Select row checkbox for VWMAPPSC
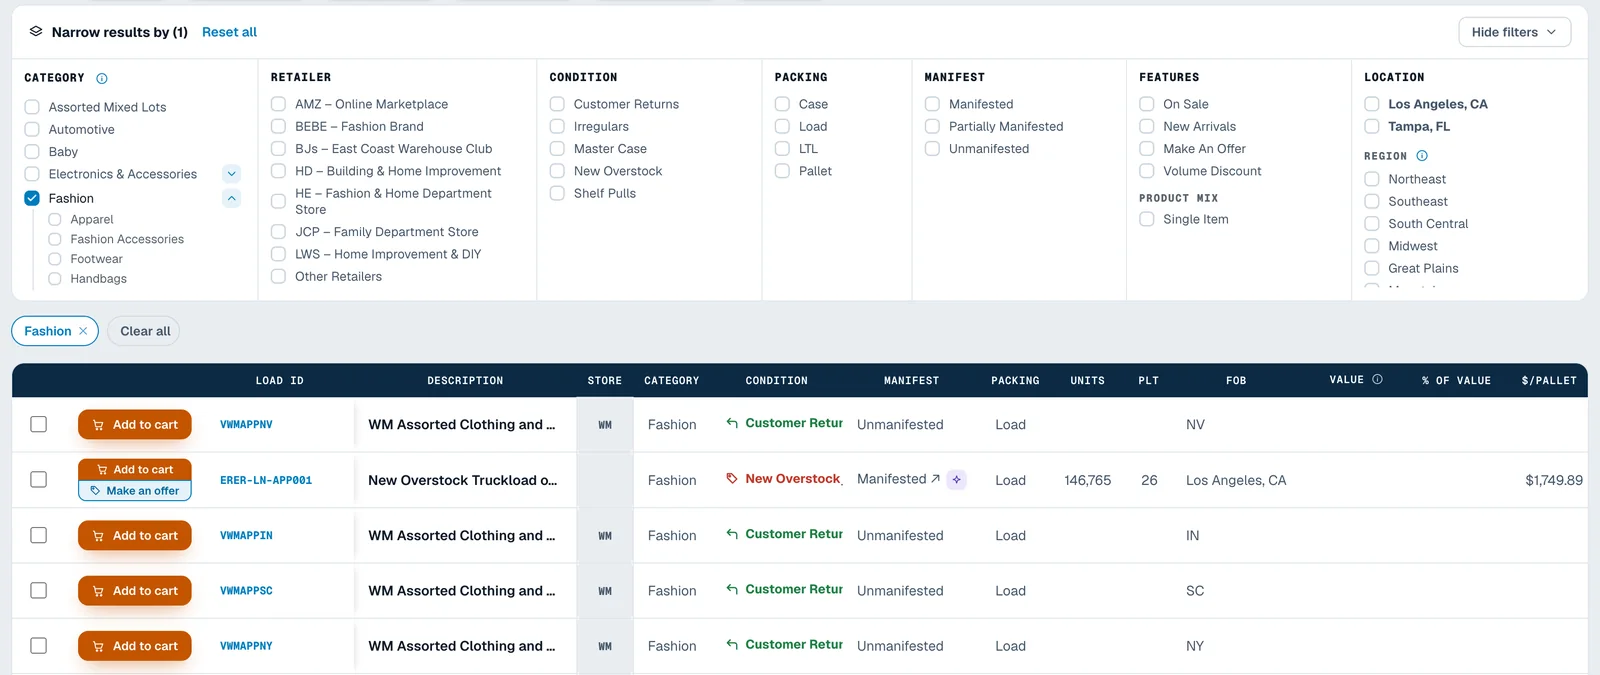This screenshot has height=675, width=1600. pyautogui.click(x=38, y=590)
